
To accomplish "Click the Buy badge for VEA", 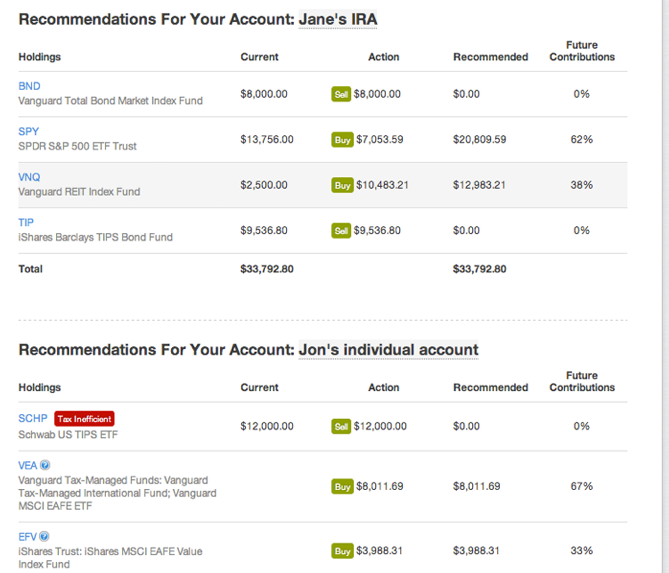I will click(342, 487).
